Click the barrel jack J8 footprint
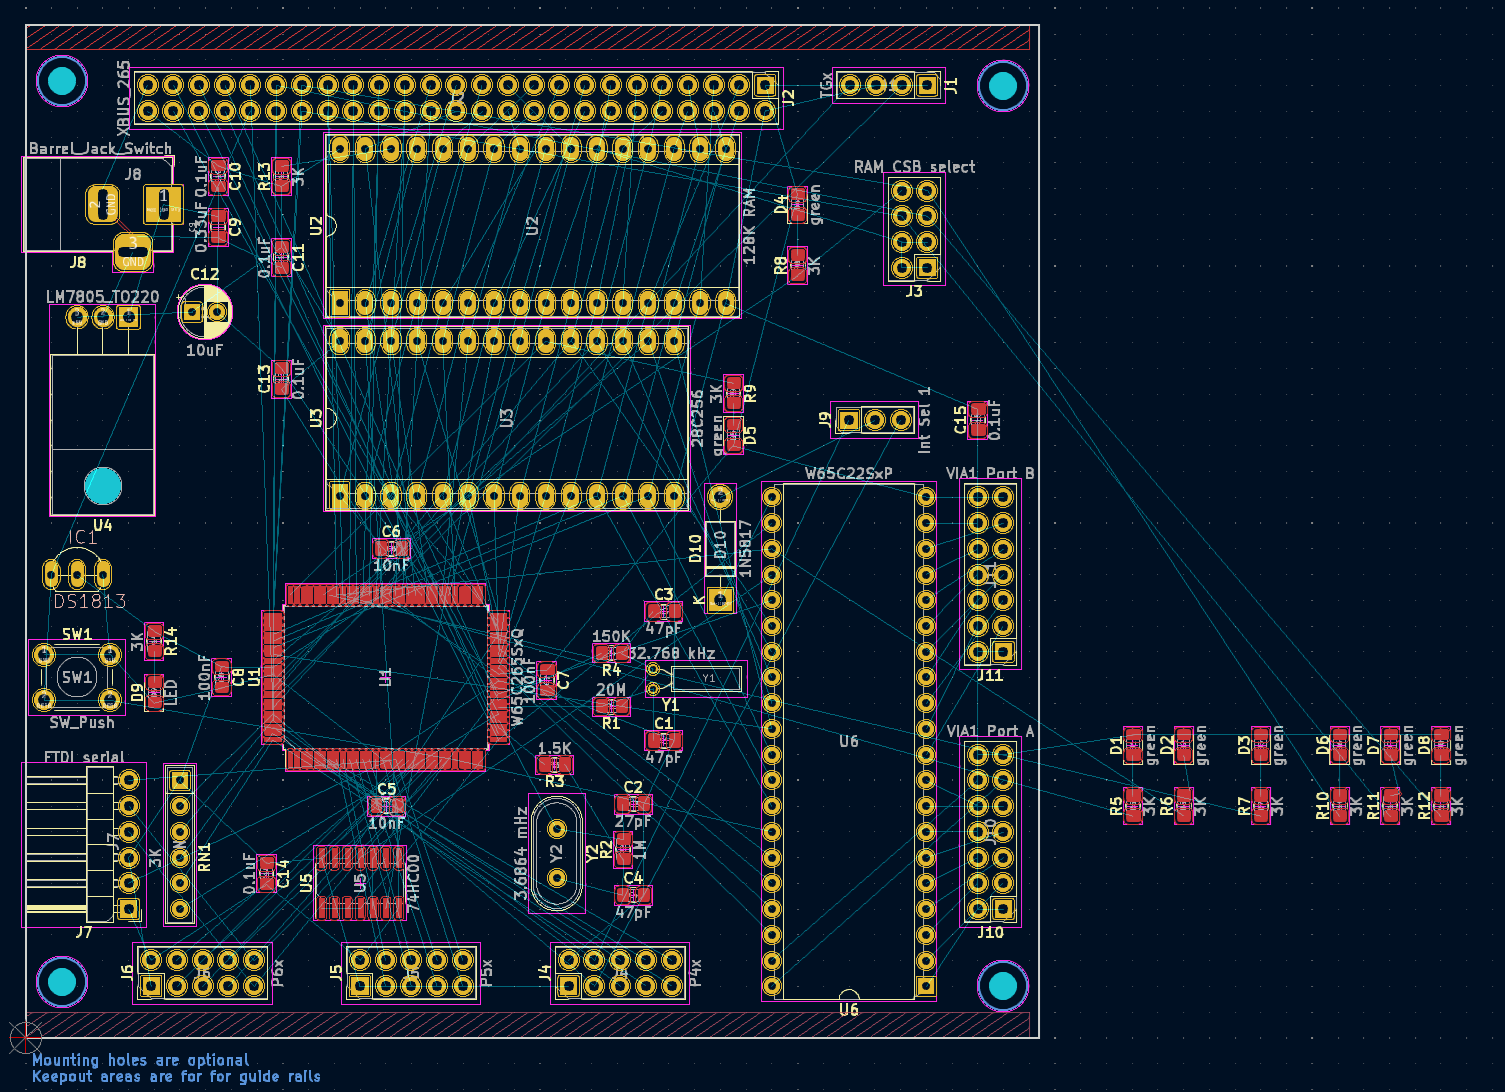1505x1092 pixels. [x=98, y=205]
